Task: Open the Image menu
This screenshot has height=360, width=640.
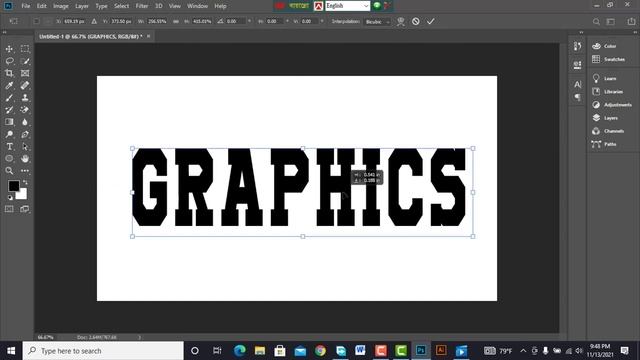Action: click(61, 6)
